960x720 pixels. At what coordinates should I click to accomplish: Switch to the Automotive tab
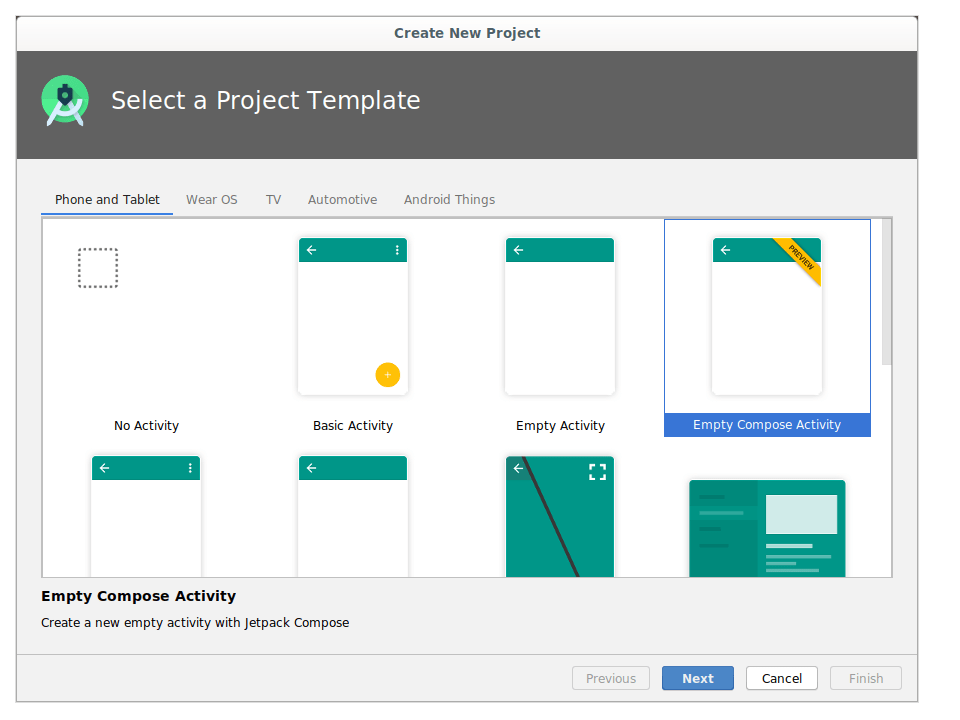pos(342,200)
